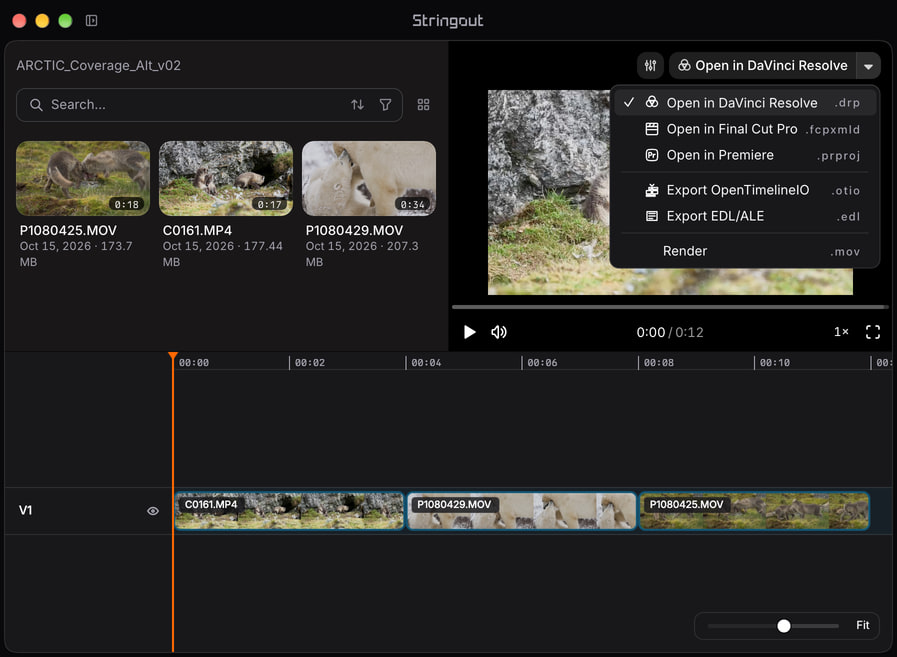Image resolution: width=897 pixels, height=657 pixels.
Task: Click the ARCTIC_Coverage_Alt_v02 project name
Action: tap(98, 66)
